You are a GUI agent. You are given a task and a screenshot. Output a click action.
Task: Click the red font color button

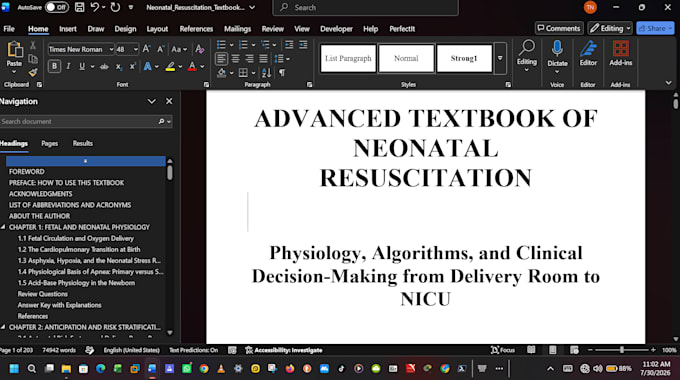[x=192, y=66]
